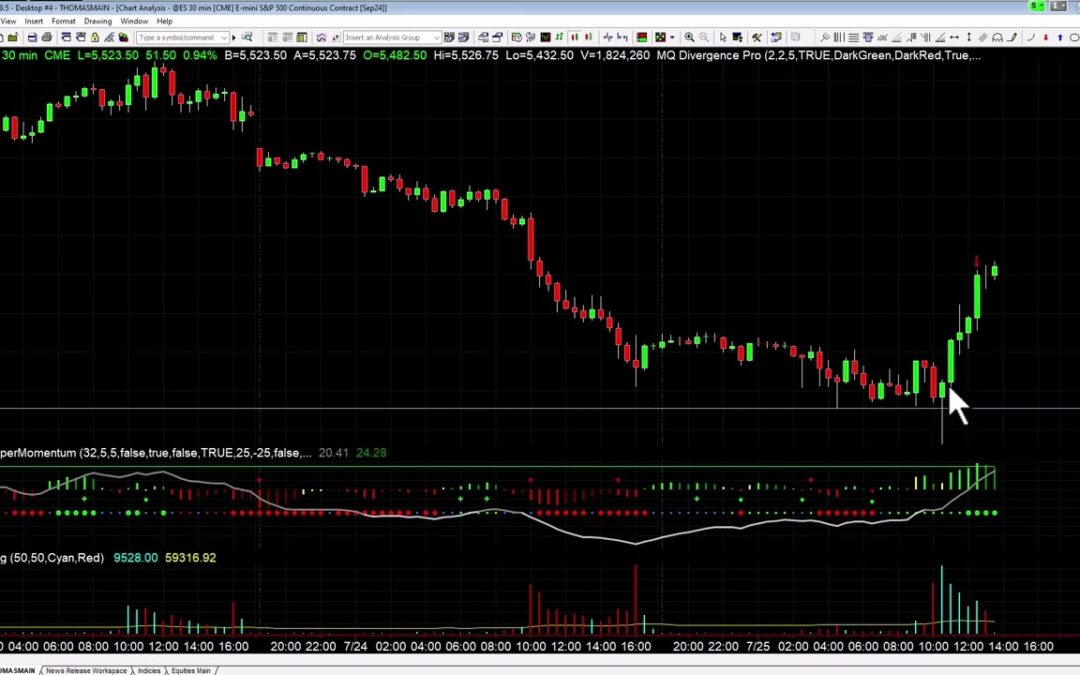The width and height of the screenshot is (1080, 675).
Task: Open the Indicies workspace tab
Action: pyautogui.click(x=148, y=671)
